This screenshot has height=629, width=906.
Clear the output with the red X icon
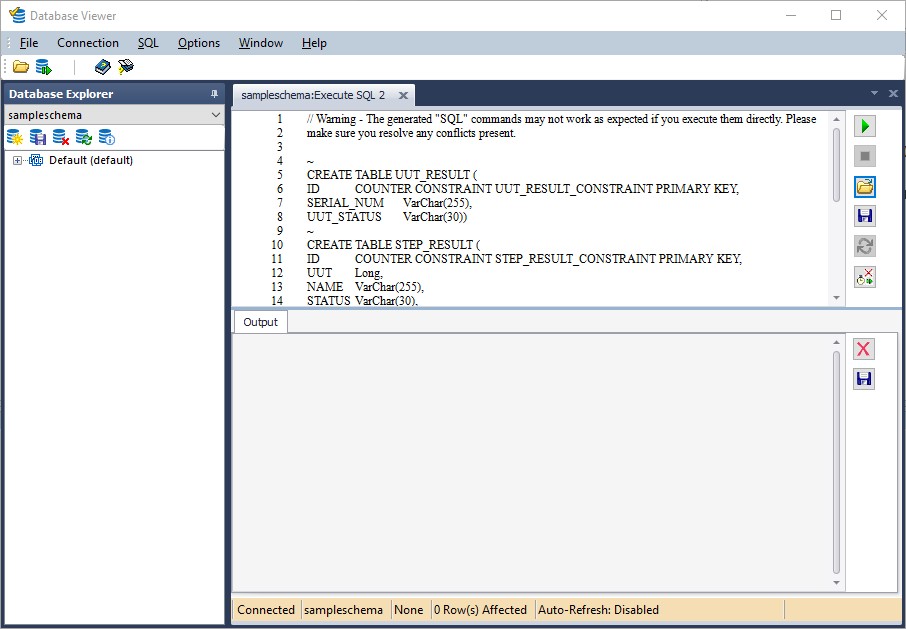point(864,349)
